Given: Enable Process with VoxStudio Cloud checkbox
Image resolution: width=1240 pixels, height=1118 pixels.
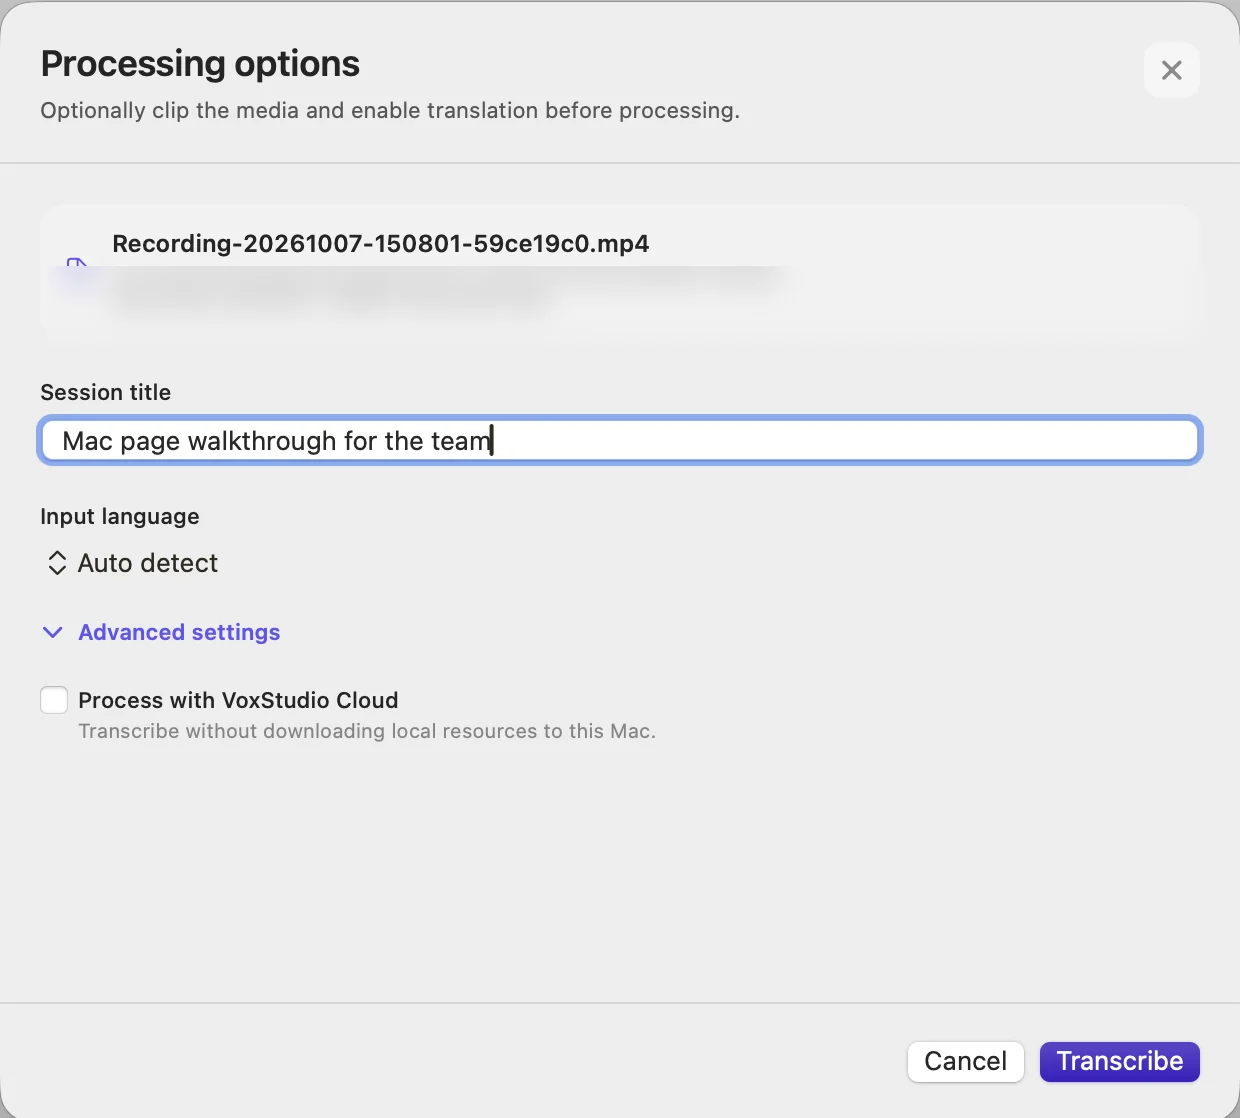Looking at the screenshot, I should coord(54,700).
